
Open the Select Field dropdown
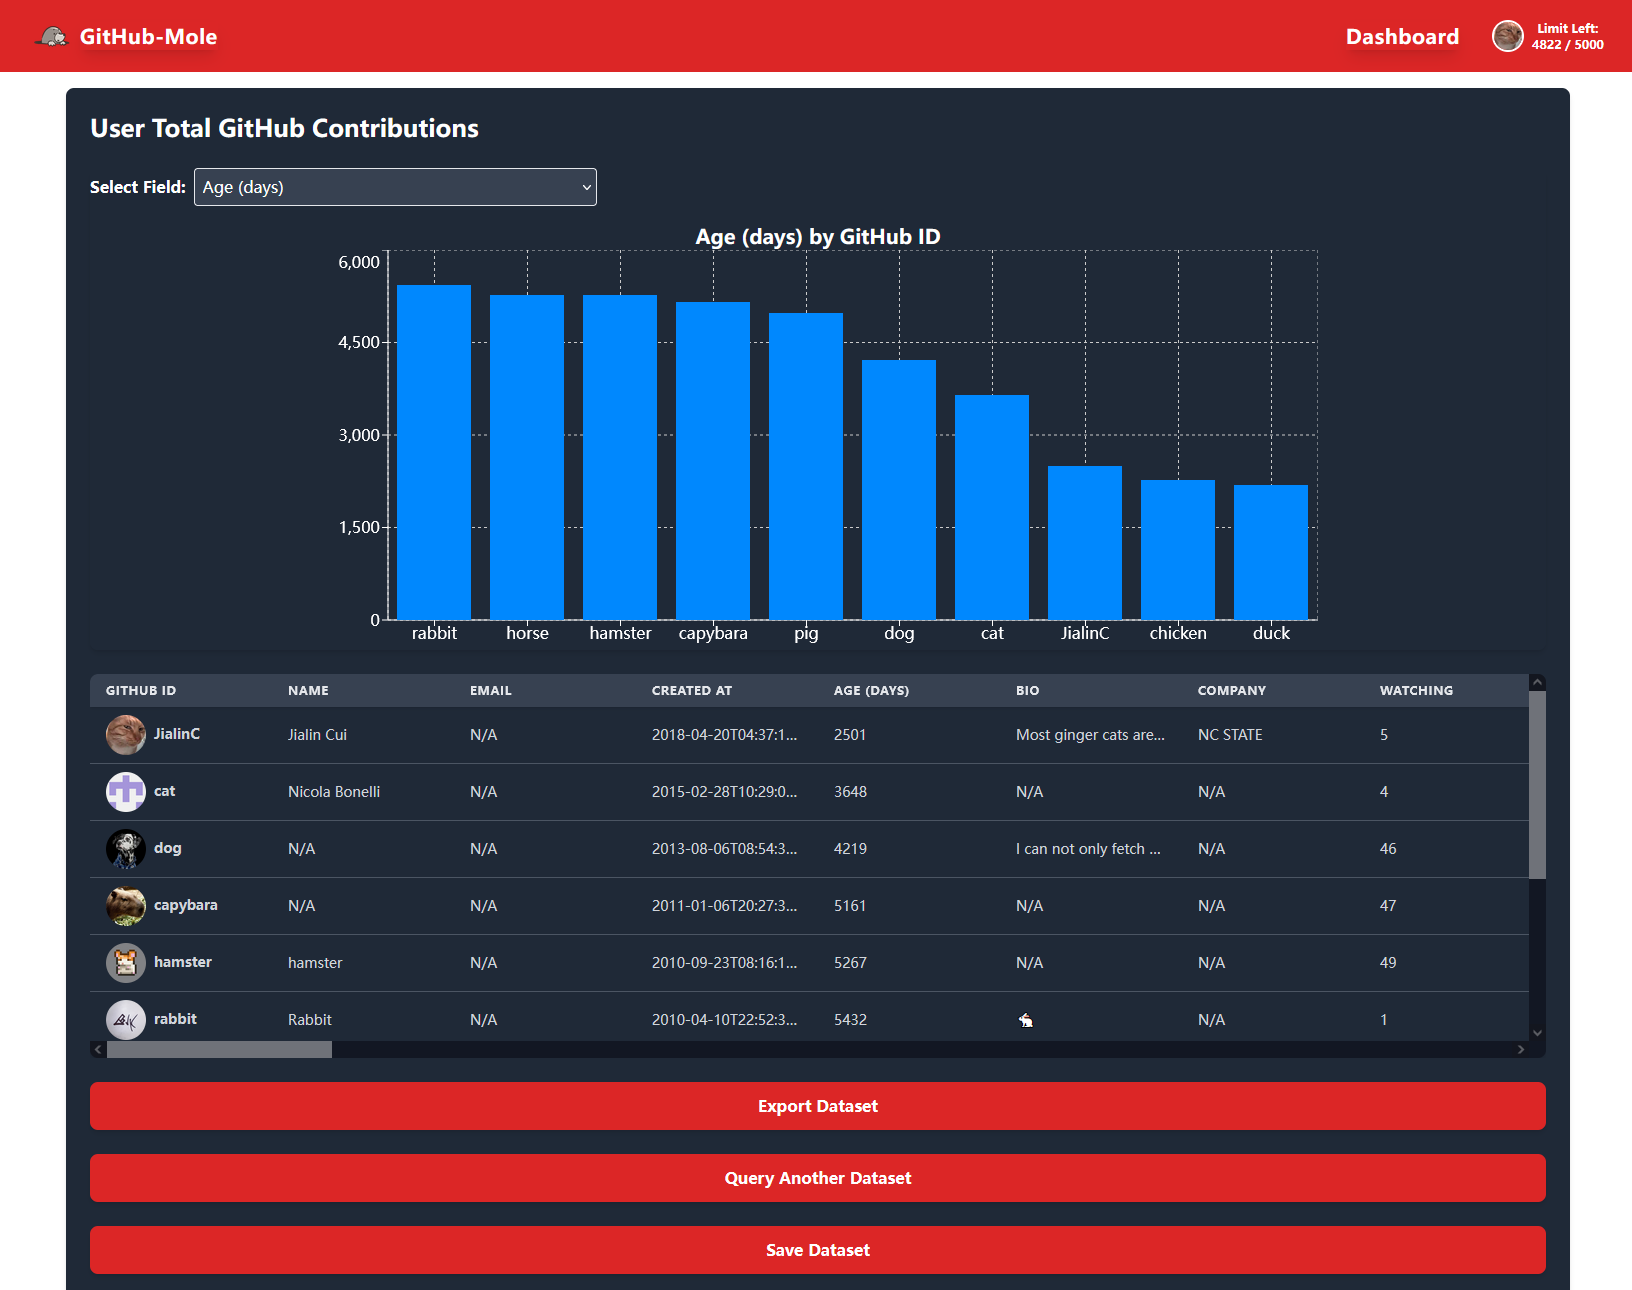pos(395,187)
